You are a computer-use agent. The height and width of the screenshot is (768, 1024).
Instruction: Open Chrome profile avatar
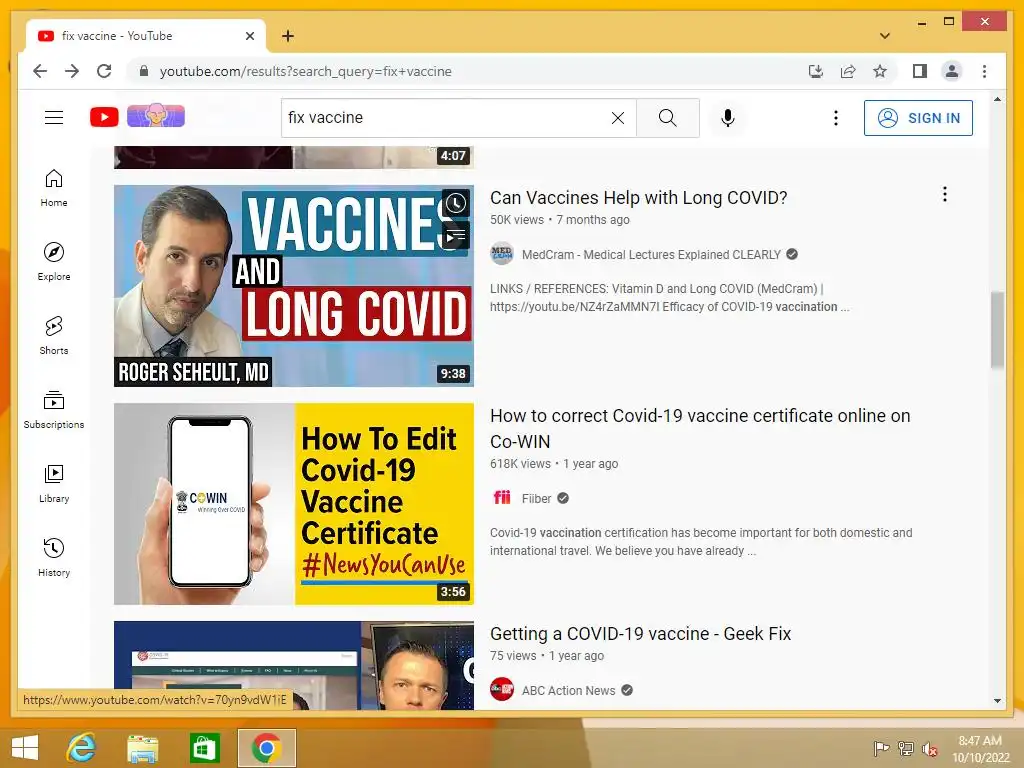(952, 71)
